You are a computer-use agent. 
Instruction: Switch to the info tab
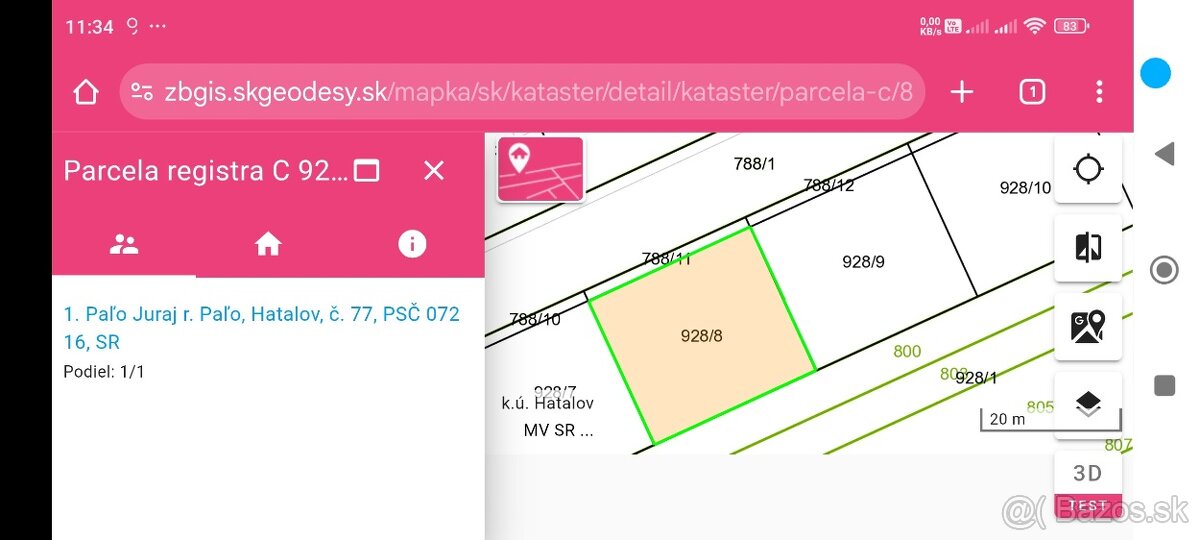coord(412,244)
